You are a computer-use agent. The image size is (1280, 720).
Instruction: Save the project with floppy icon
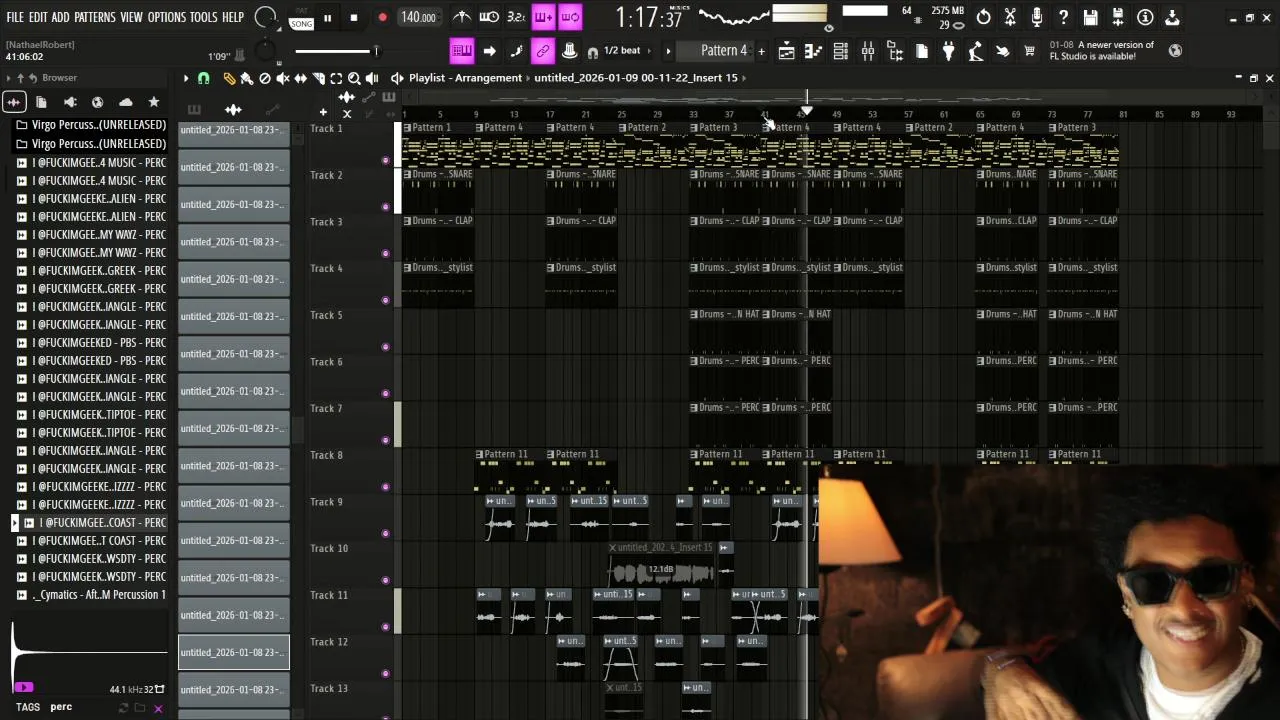point(1091,17)
